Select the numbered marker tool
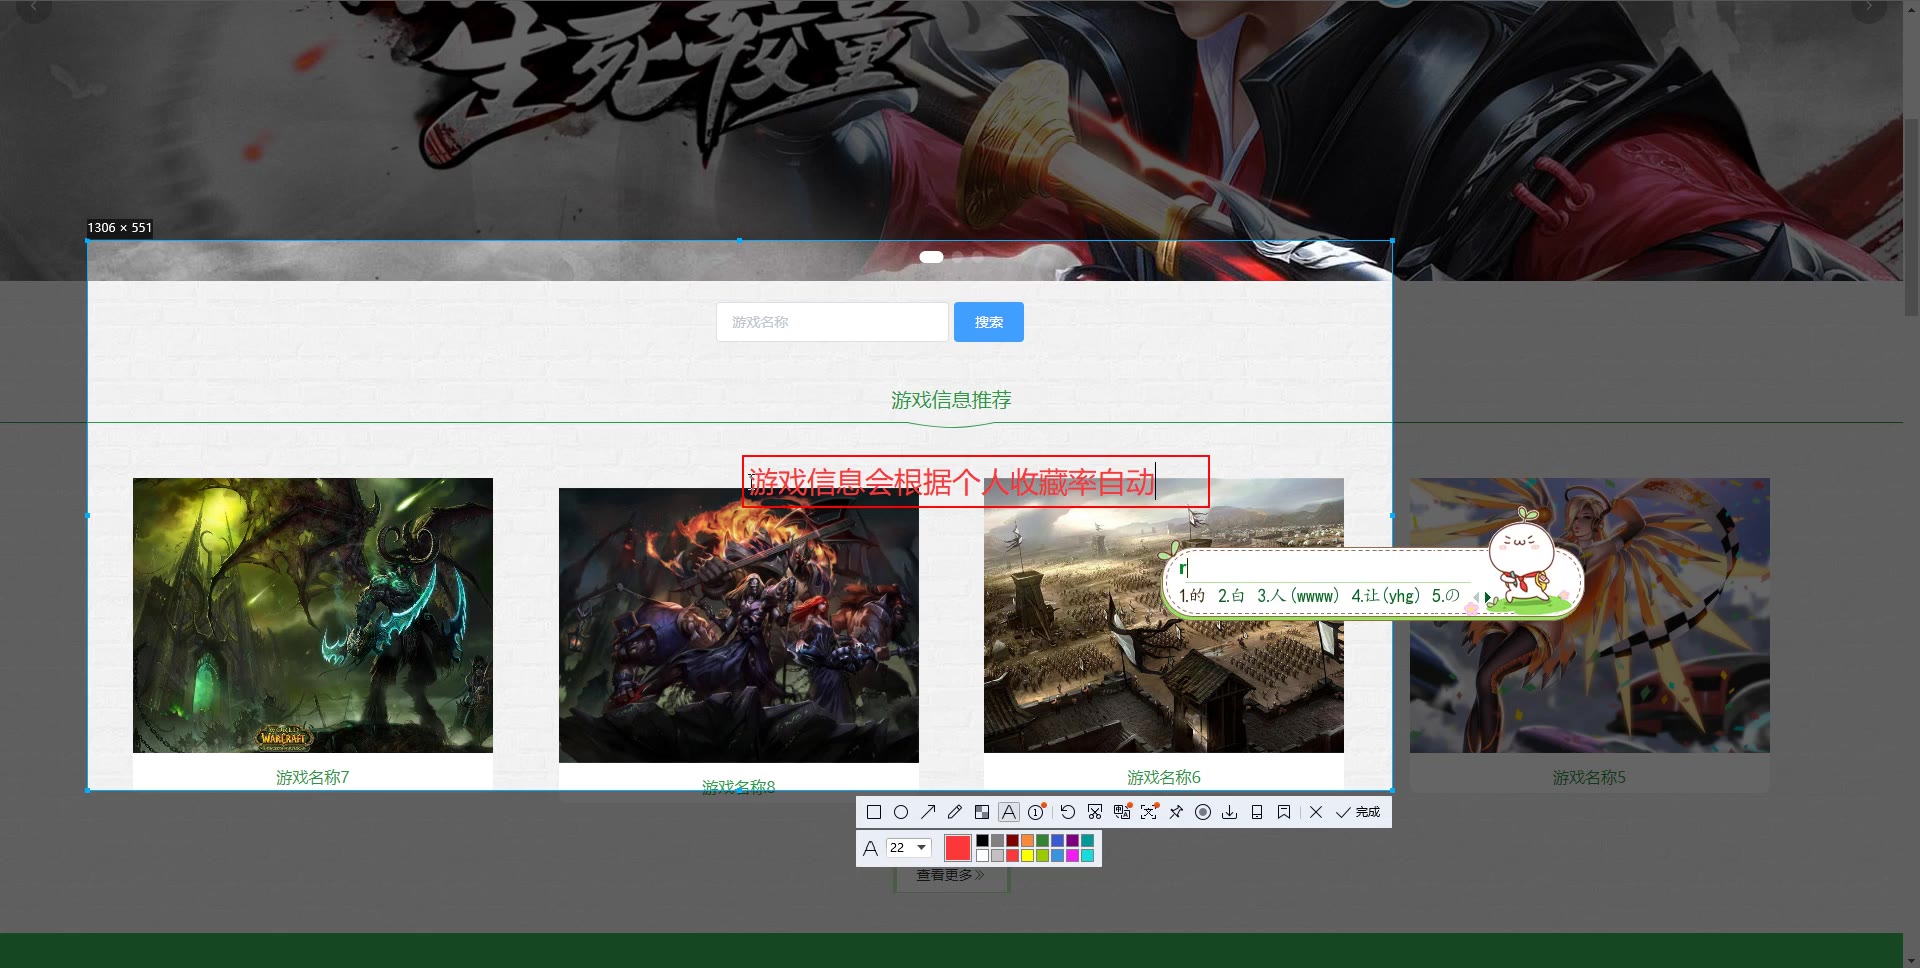This screenshot has height=968, width=1920. 1036,812
